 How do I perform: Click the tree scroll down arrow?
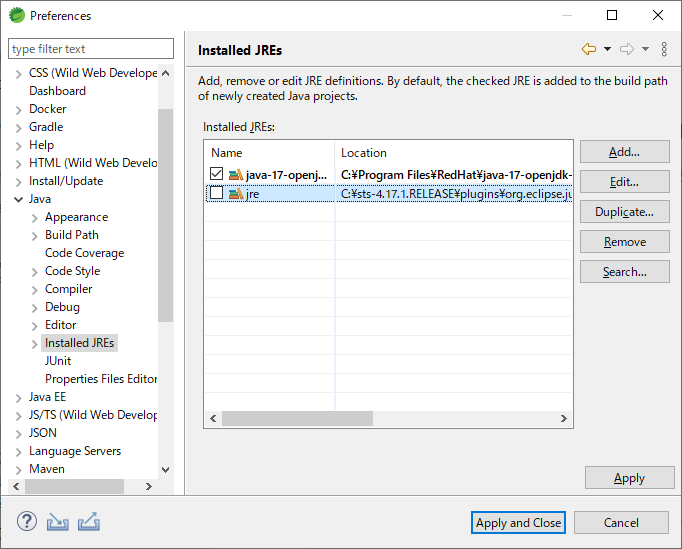coord(165,470)
